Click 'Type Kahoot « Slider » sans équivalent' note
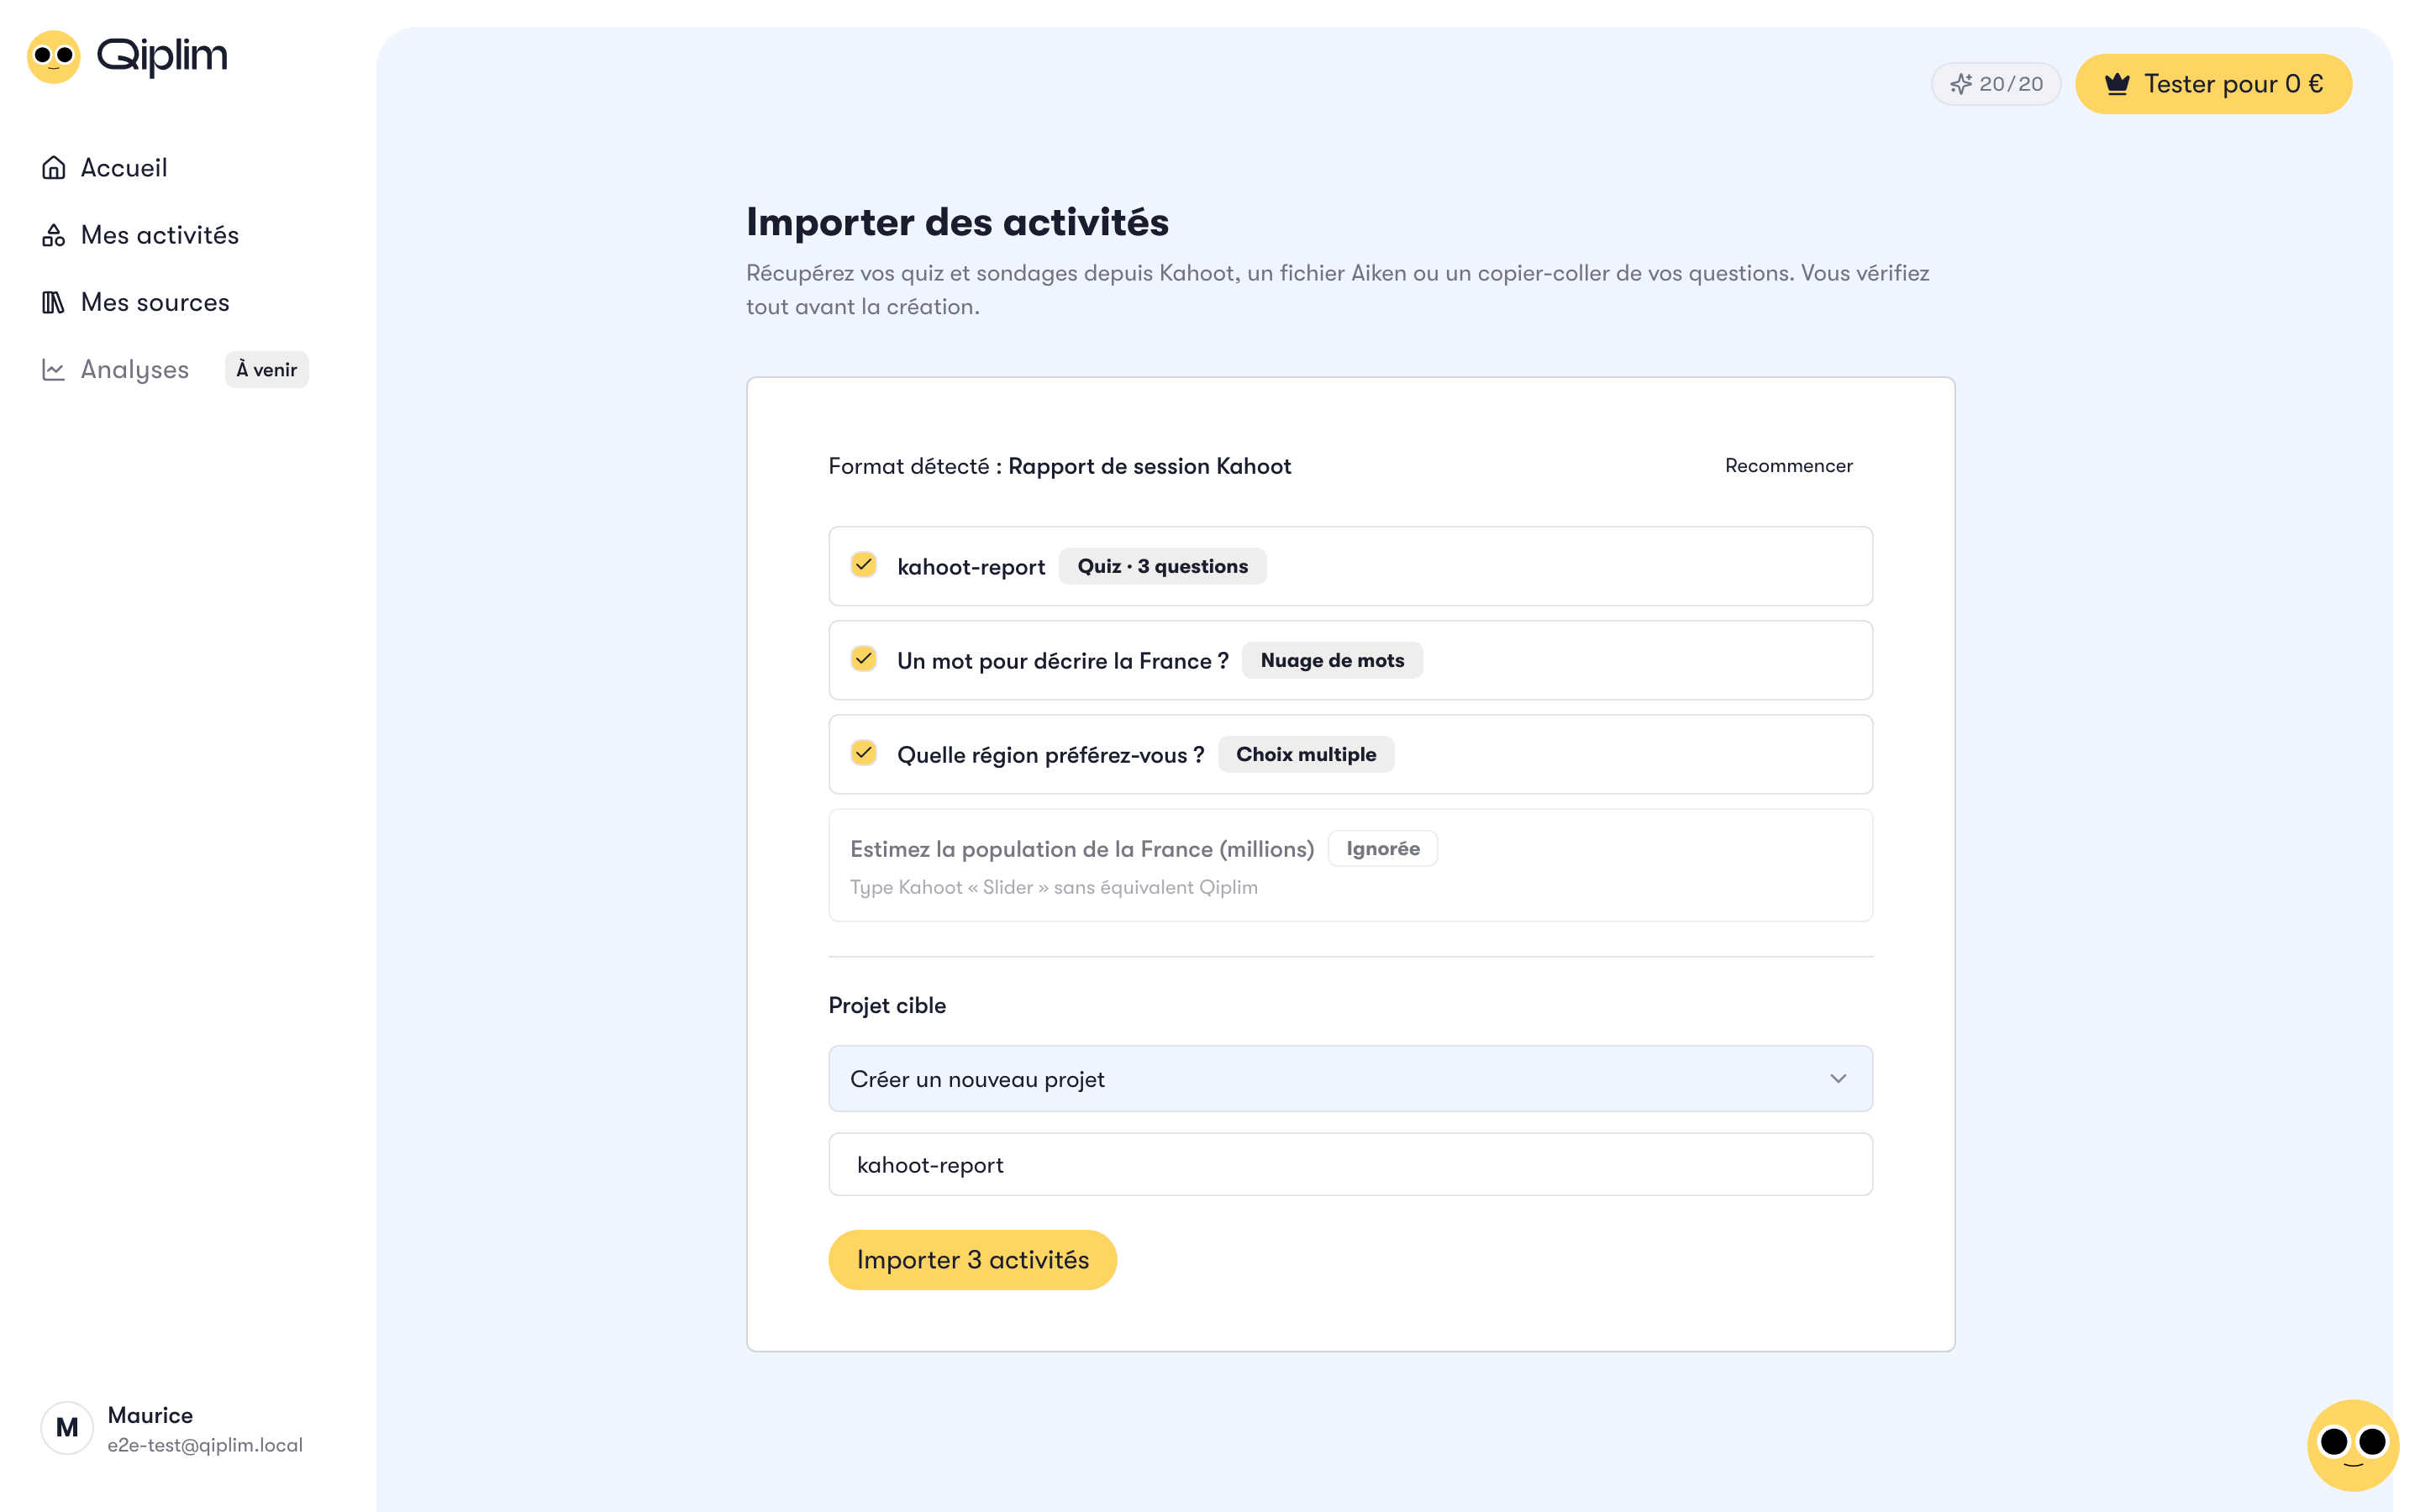Image resolution: width=2420 pixels, height=1512 pixels. pyautogui.click(x=1054, y=887)
